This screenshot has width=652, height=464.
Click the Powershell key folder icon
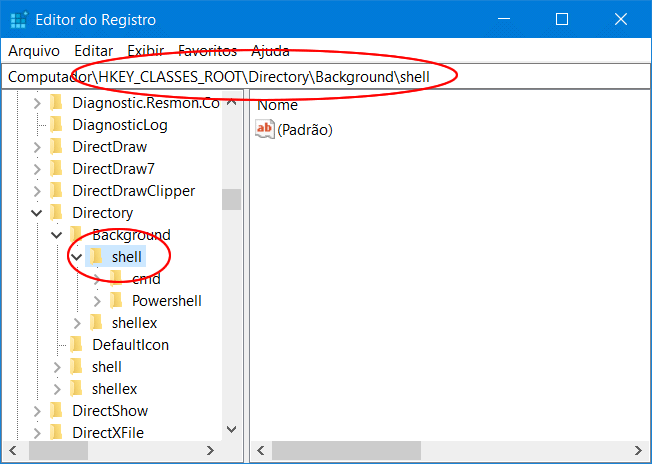point(116,301)
